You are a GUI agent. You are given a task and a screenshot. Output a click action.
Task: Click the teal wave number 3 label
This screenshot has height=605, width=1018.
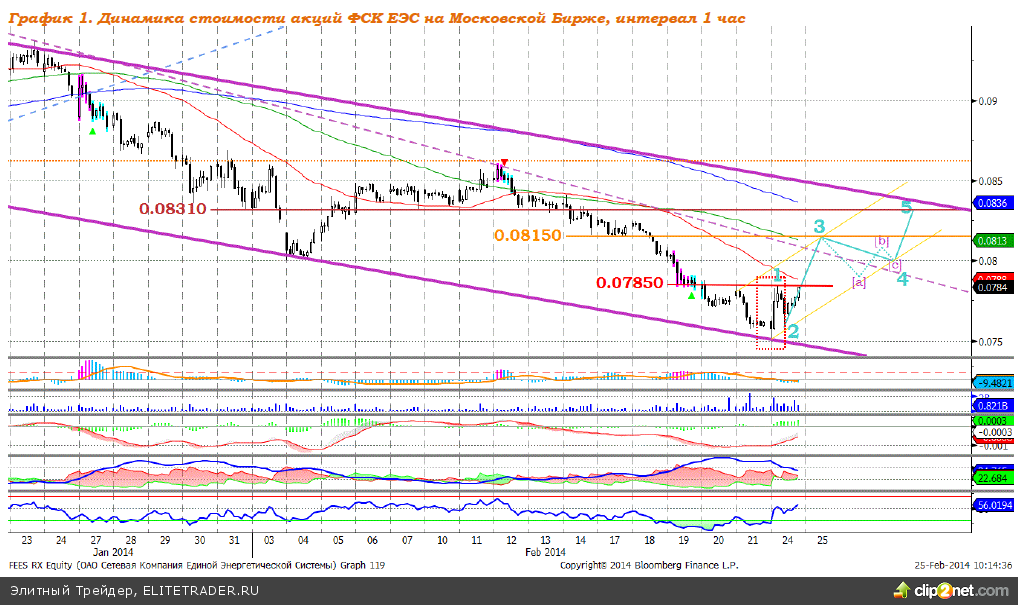point(818,226)
